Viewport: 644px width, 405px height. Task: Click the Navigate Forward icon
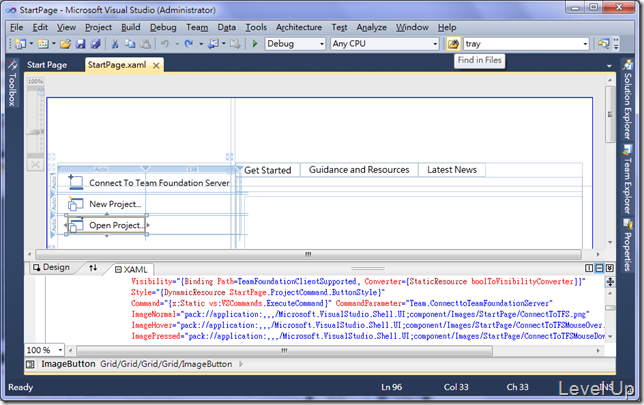pyautogui.click(x=235, y=44)
